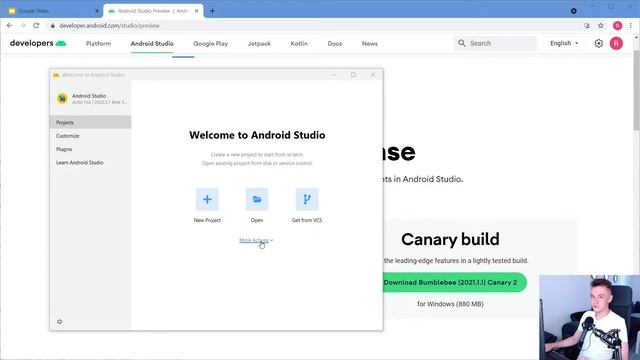
Task: Click the page vertical scrollbar
Action: [636, 90]
